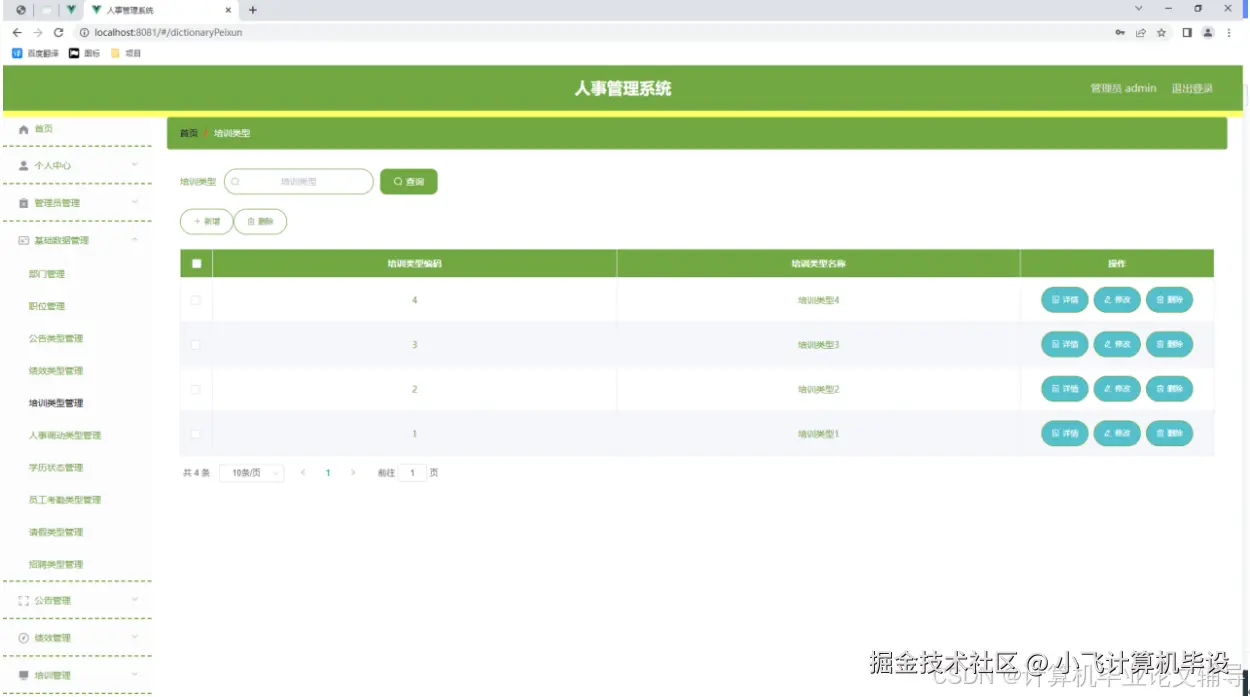The height and width of the screenshot is (697, 1250).
Task: Click the 首页 breadcrumb link
Action: tap(189, 133)
